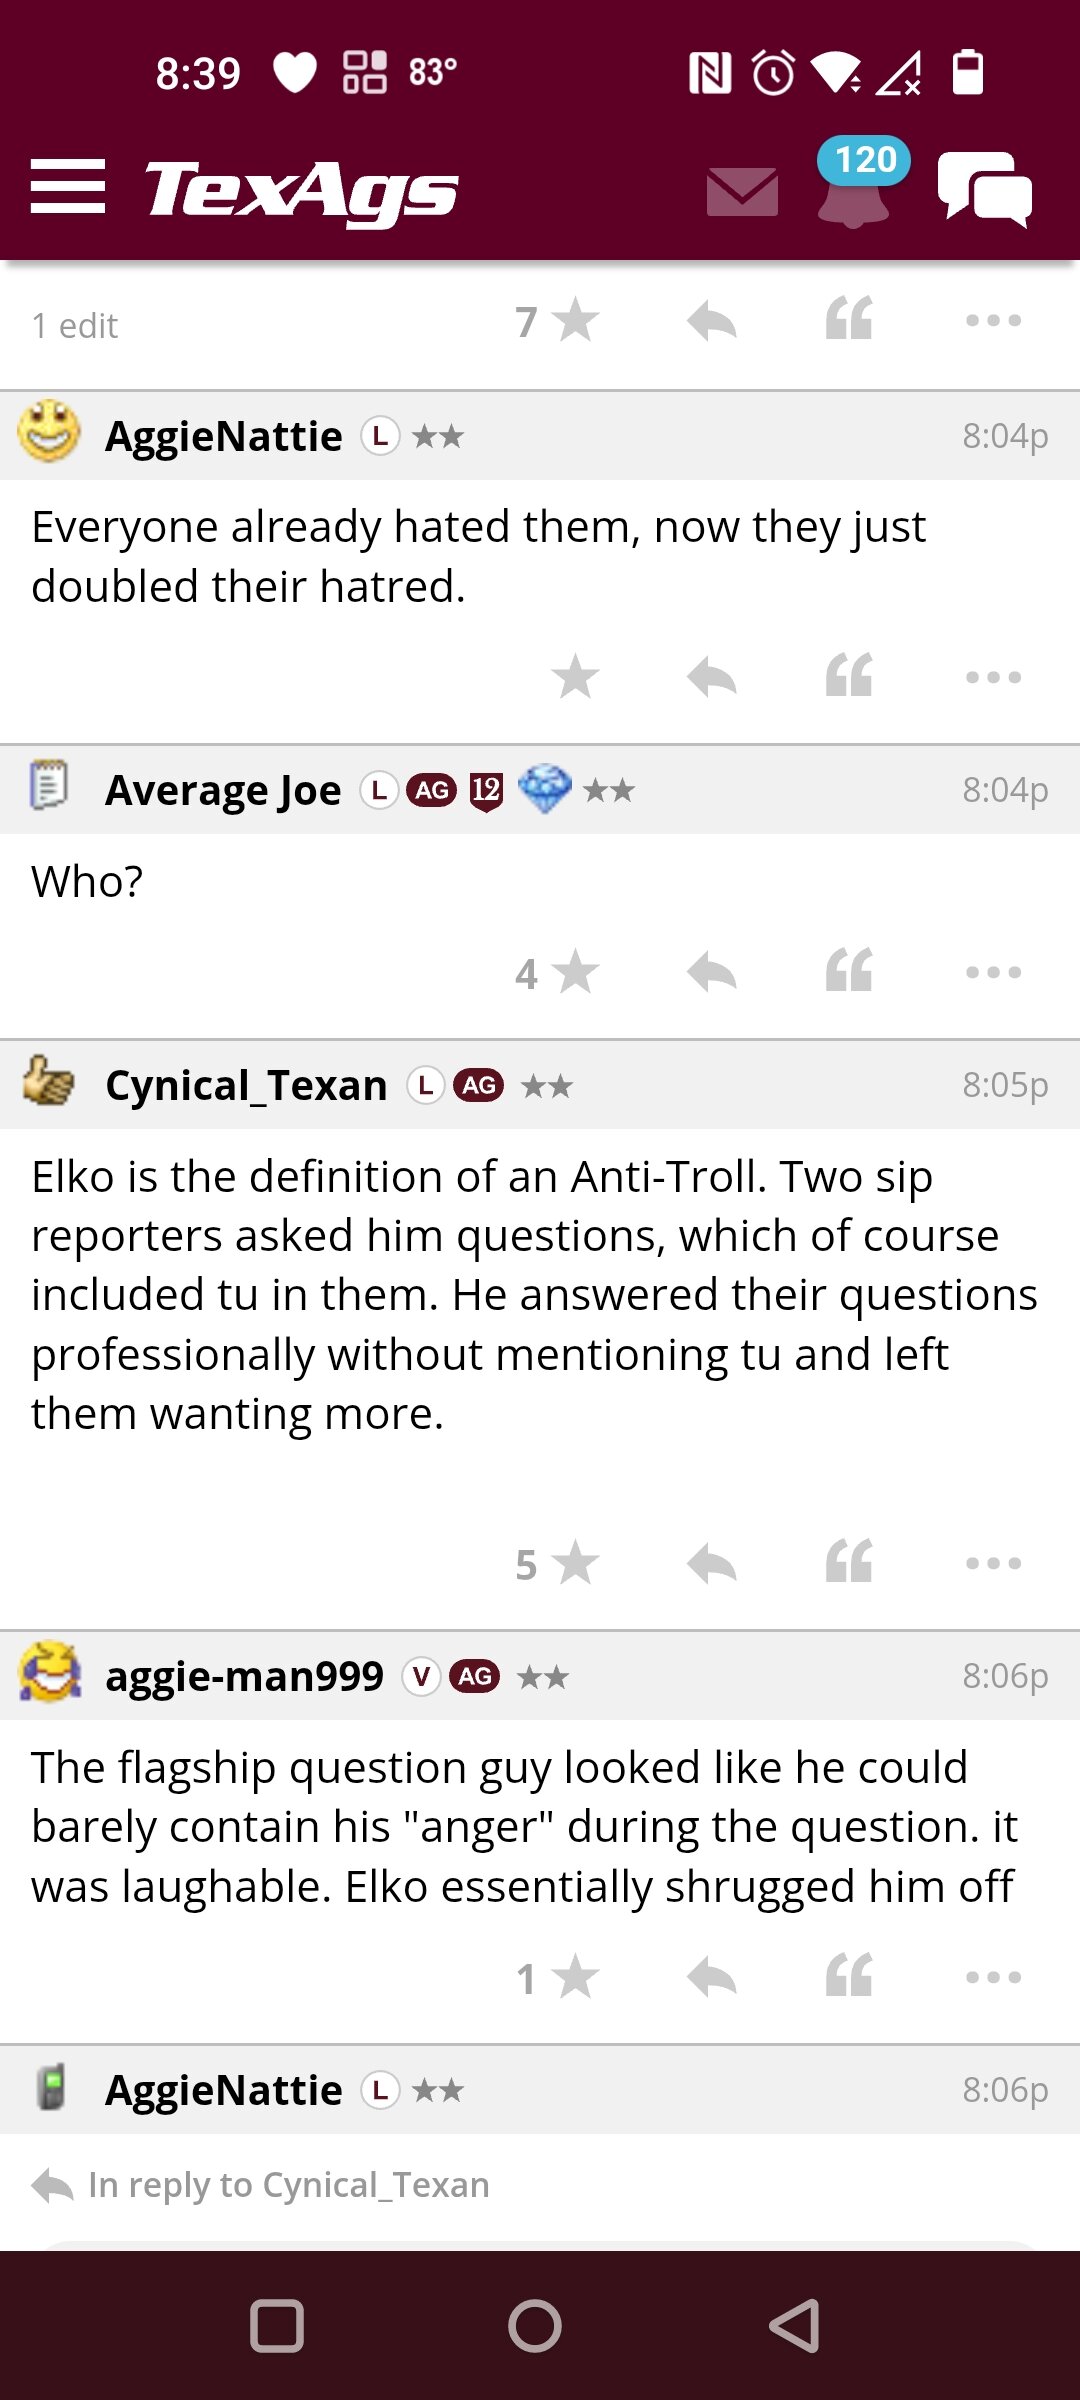The width and height of the screenshot is (1080, 2400).
Task: Open the hamburger navigation menu
Action: pyautogui.click(x=67, y=187)
